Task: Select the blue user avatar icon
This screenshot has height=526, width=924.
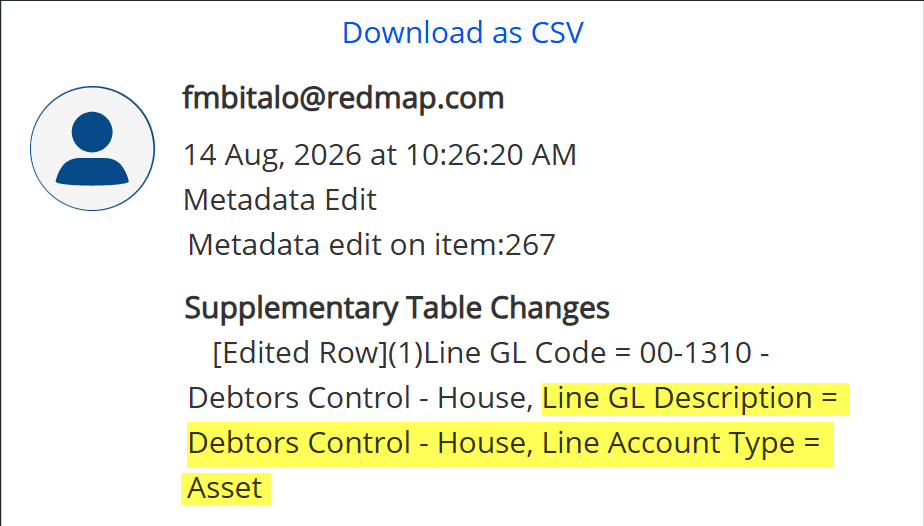Action: coord(93,148)
